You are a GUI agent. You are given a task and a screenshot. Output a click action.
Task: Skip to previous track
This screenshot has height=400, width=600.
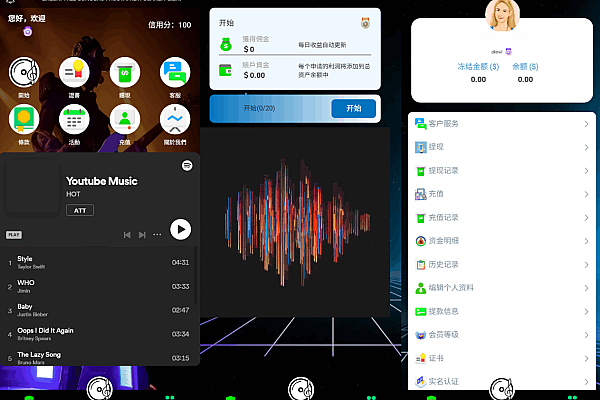tap(127, 235)
